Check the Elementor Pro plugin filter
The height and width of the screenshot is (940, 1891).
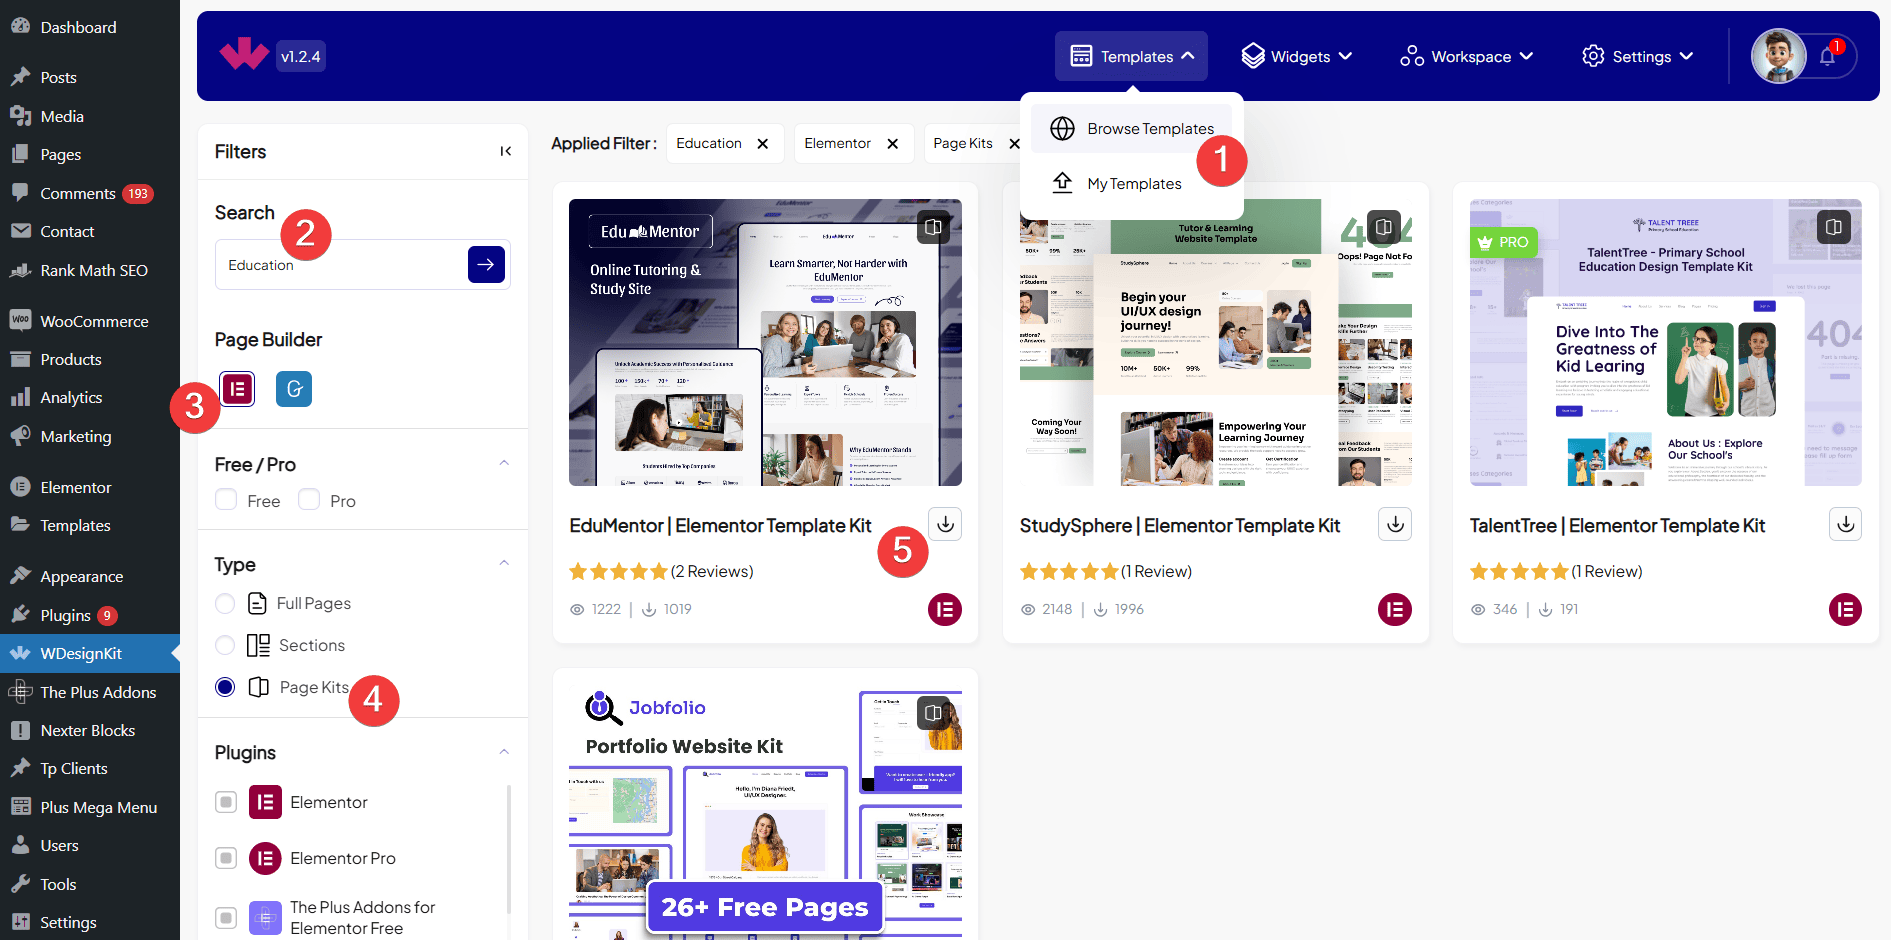[226, 858]
